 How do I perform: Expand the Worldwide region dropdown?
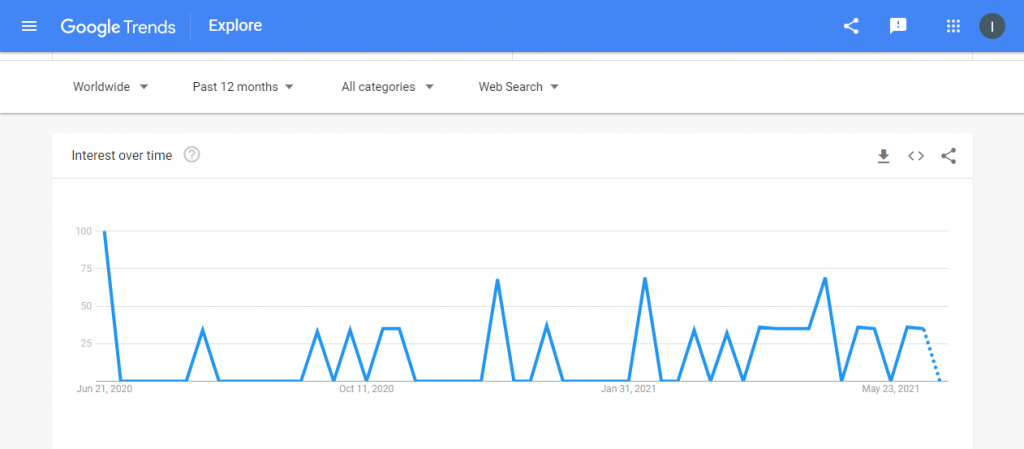(x=111, y=87)
